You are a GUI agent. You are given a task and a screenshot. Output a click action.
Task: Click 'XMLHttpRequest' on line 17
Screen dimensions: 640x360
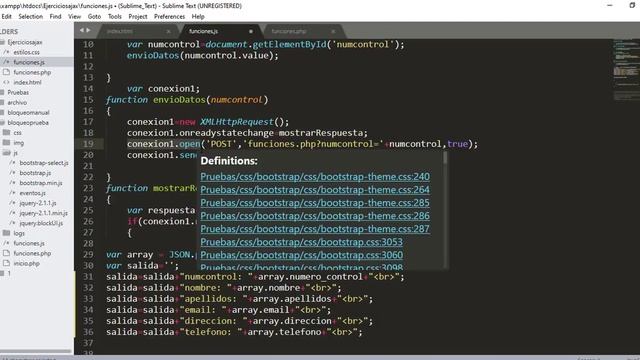coord(236,122)
